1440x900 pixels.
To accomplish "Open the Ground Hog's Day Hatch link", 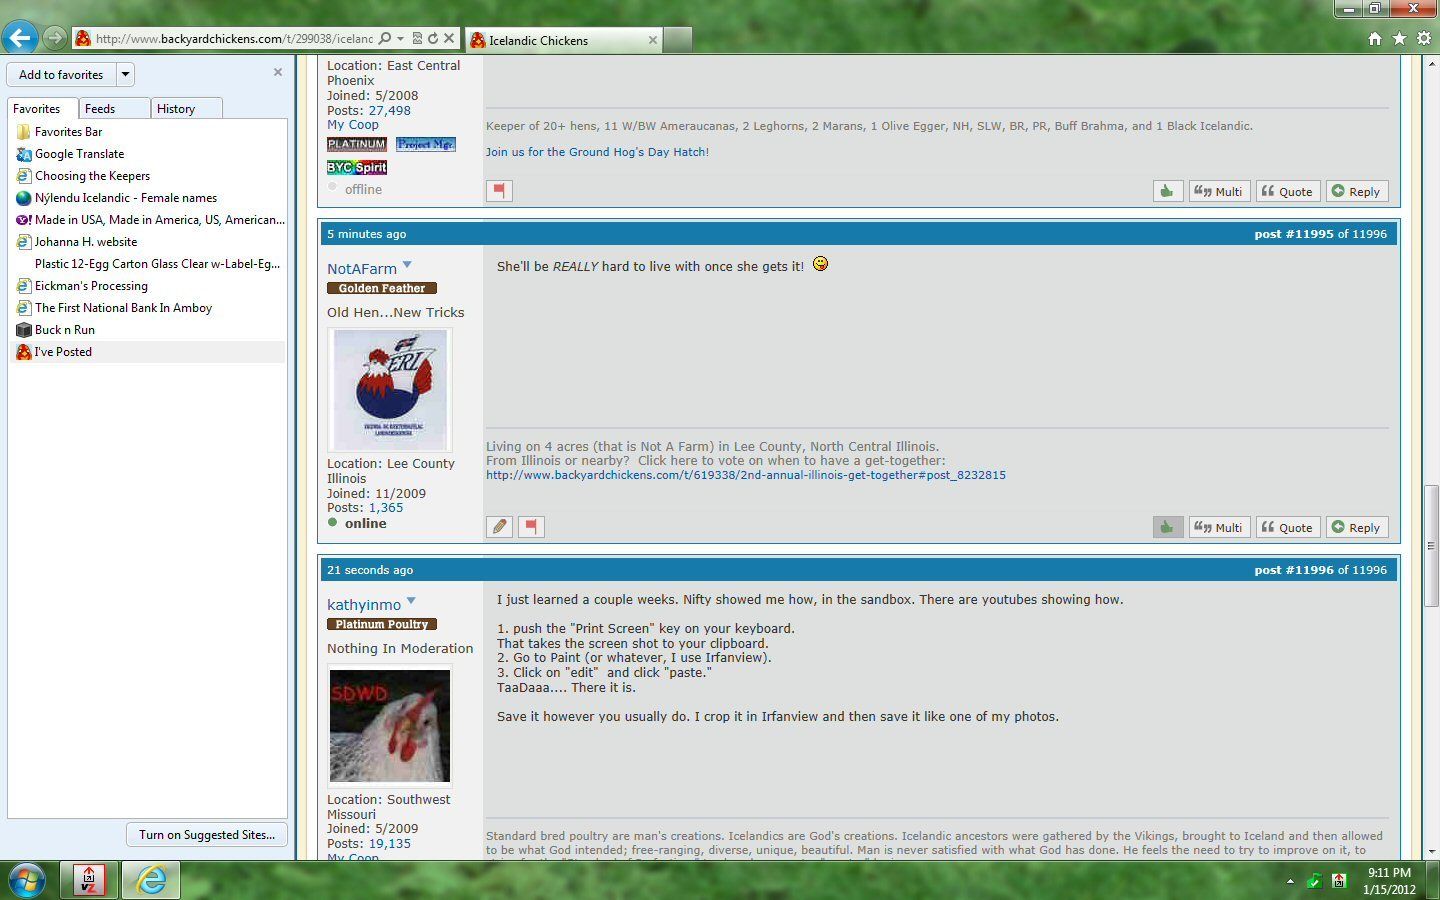I will point(597,152).
